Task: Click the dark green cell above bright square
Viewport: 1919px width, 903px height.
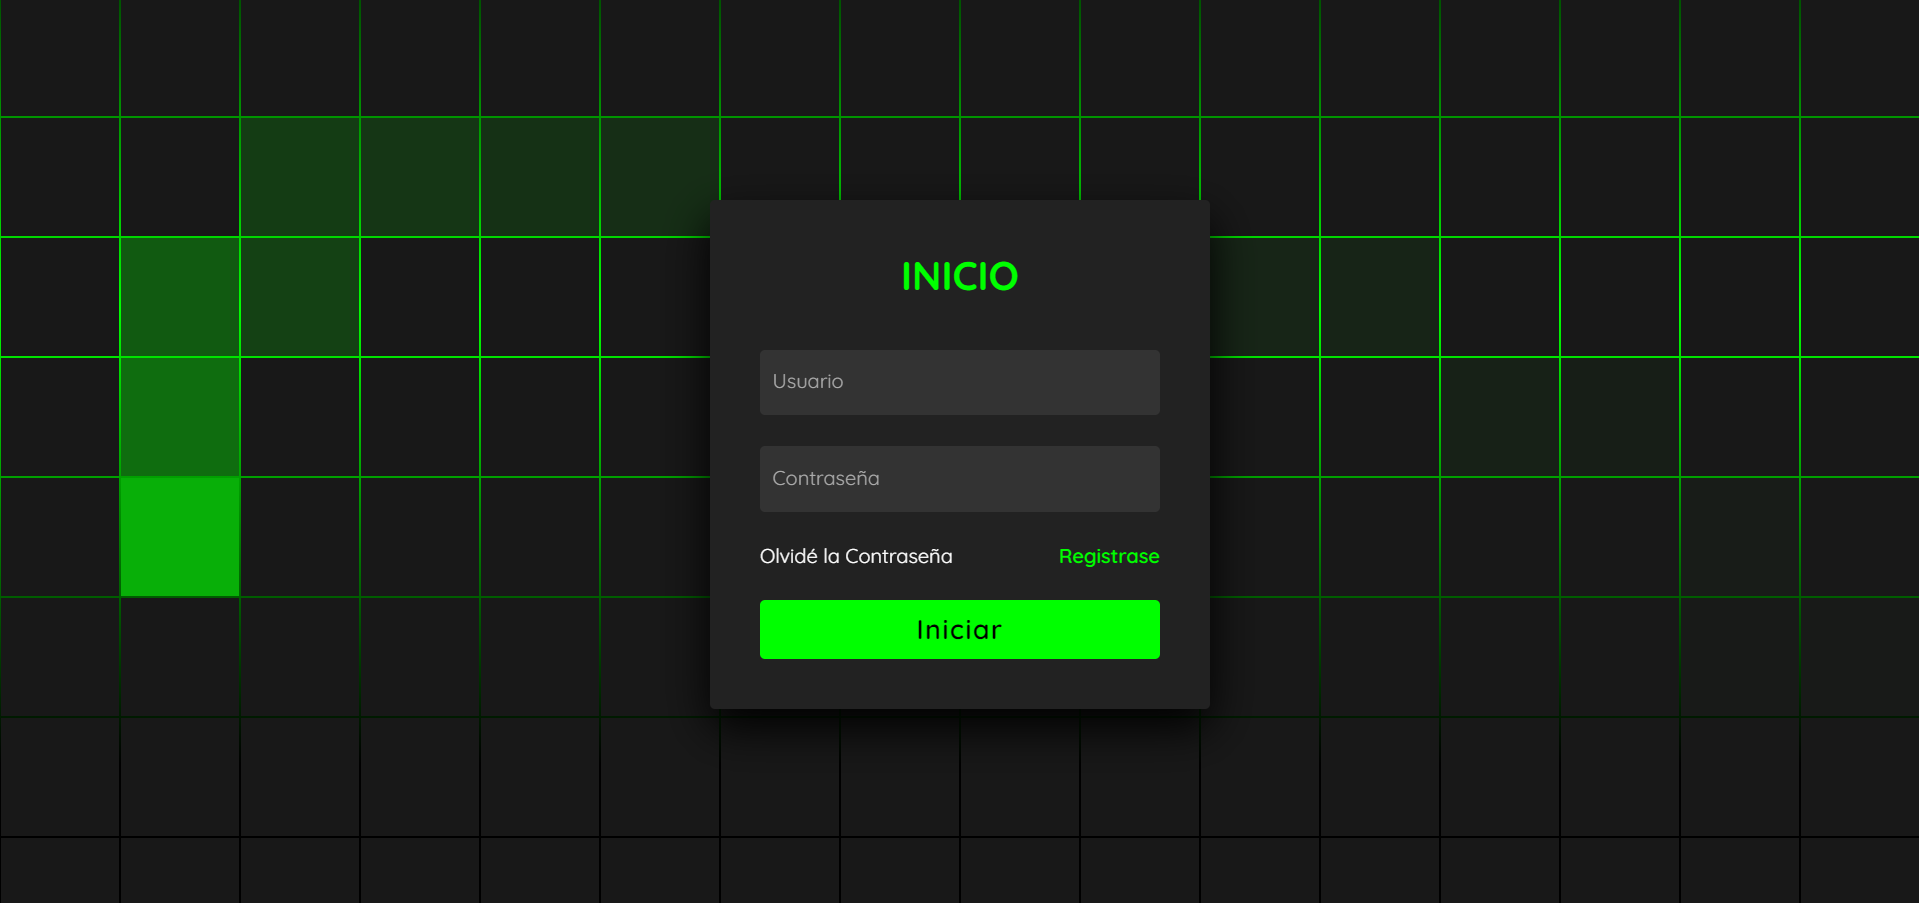Action: (x=180, y=417)
